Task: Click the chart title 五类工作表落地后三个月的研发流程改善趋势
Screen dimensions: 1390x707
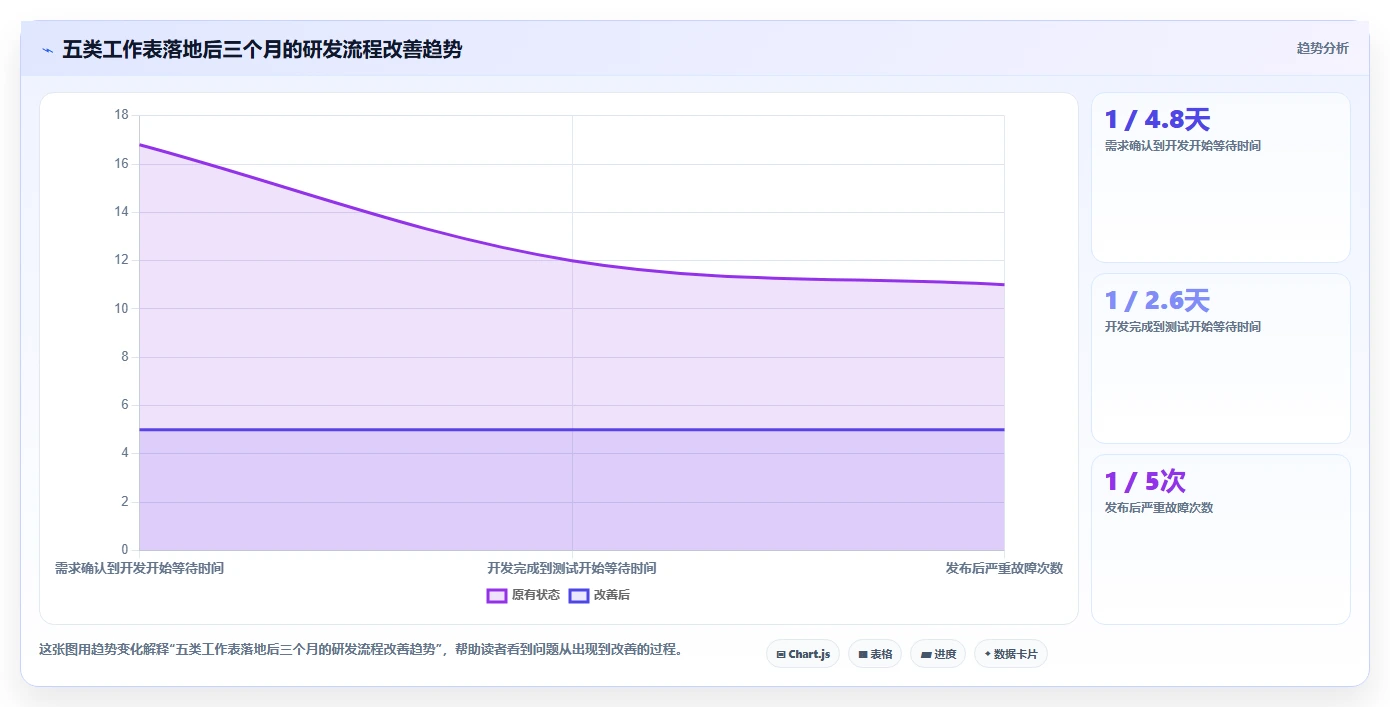Action: [262, 49]
